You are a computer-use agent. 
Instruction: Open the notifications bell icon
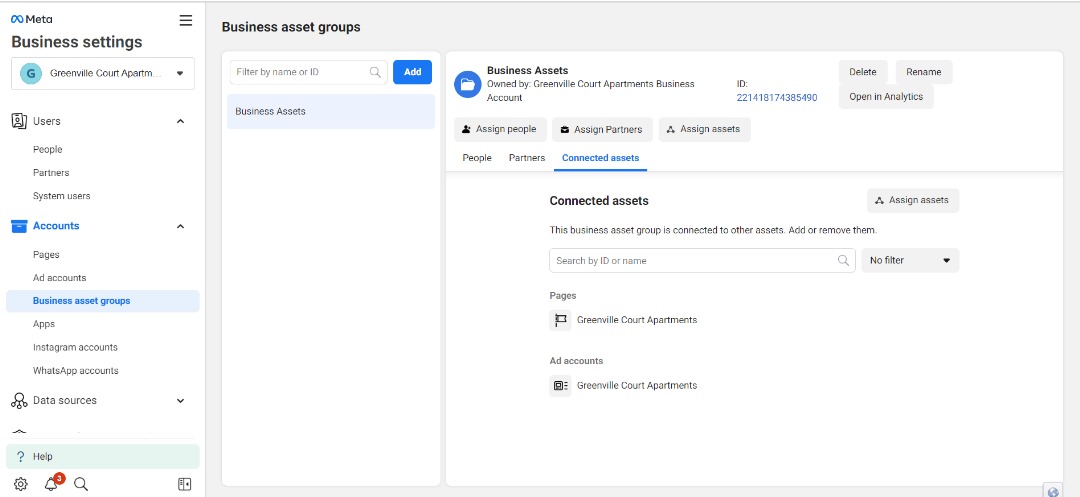(51, 484)
